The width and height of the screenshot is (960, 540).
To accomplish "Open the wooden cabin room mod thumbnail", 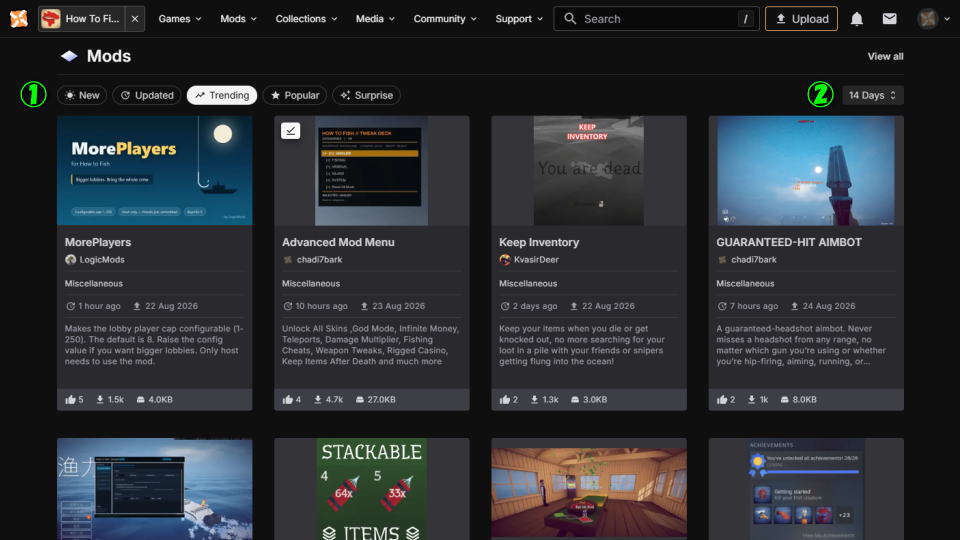I will pyautogui.click(x=589, y=489).
